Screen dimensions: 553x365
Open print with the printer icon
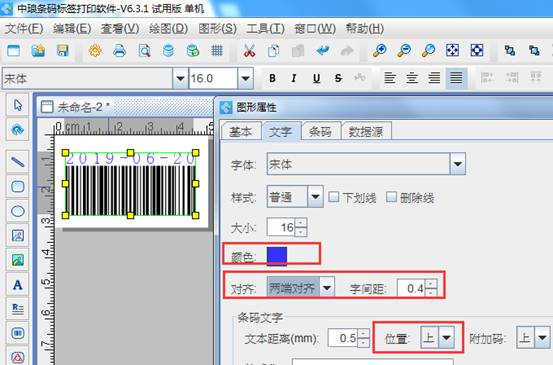pyautogui.click(x=120, y=51)
